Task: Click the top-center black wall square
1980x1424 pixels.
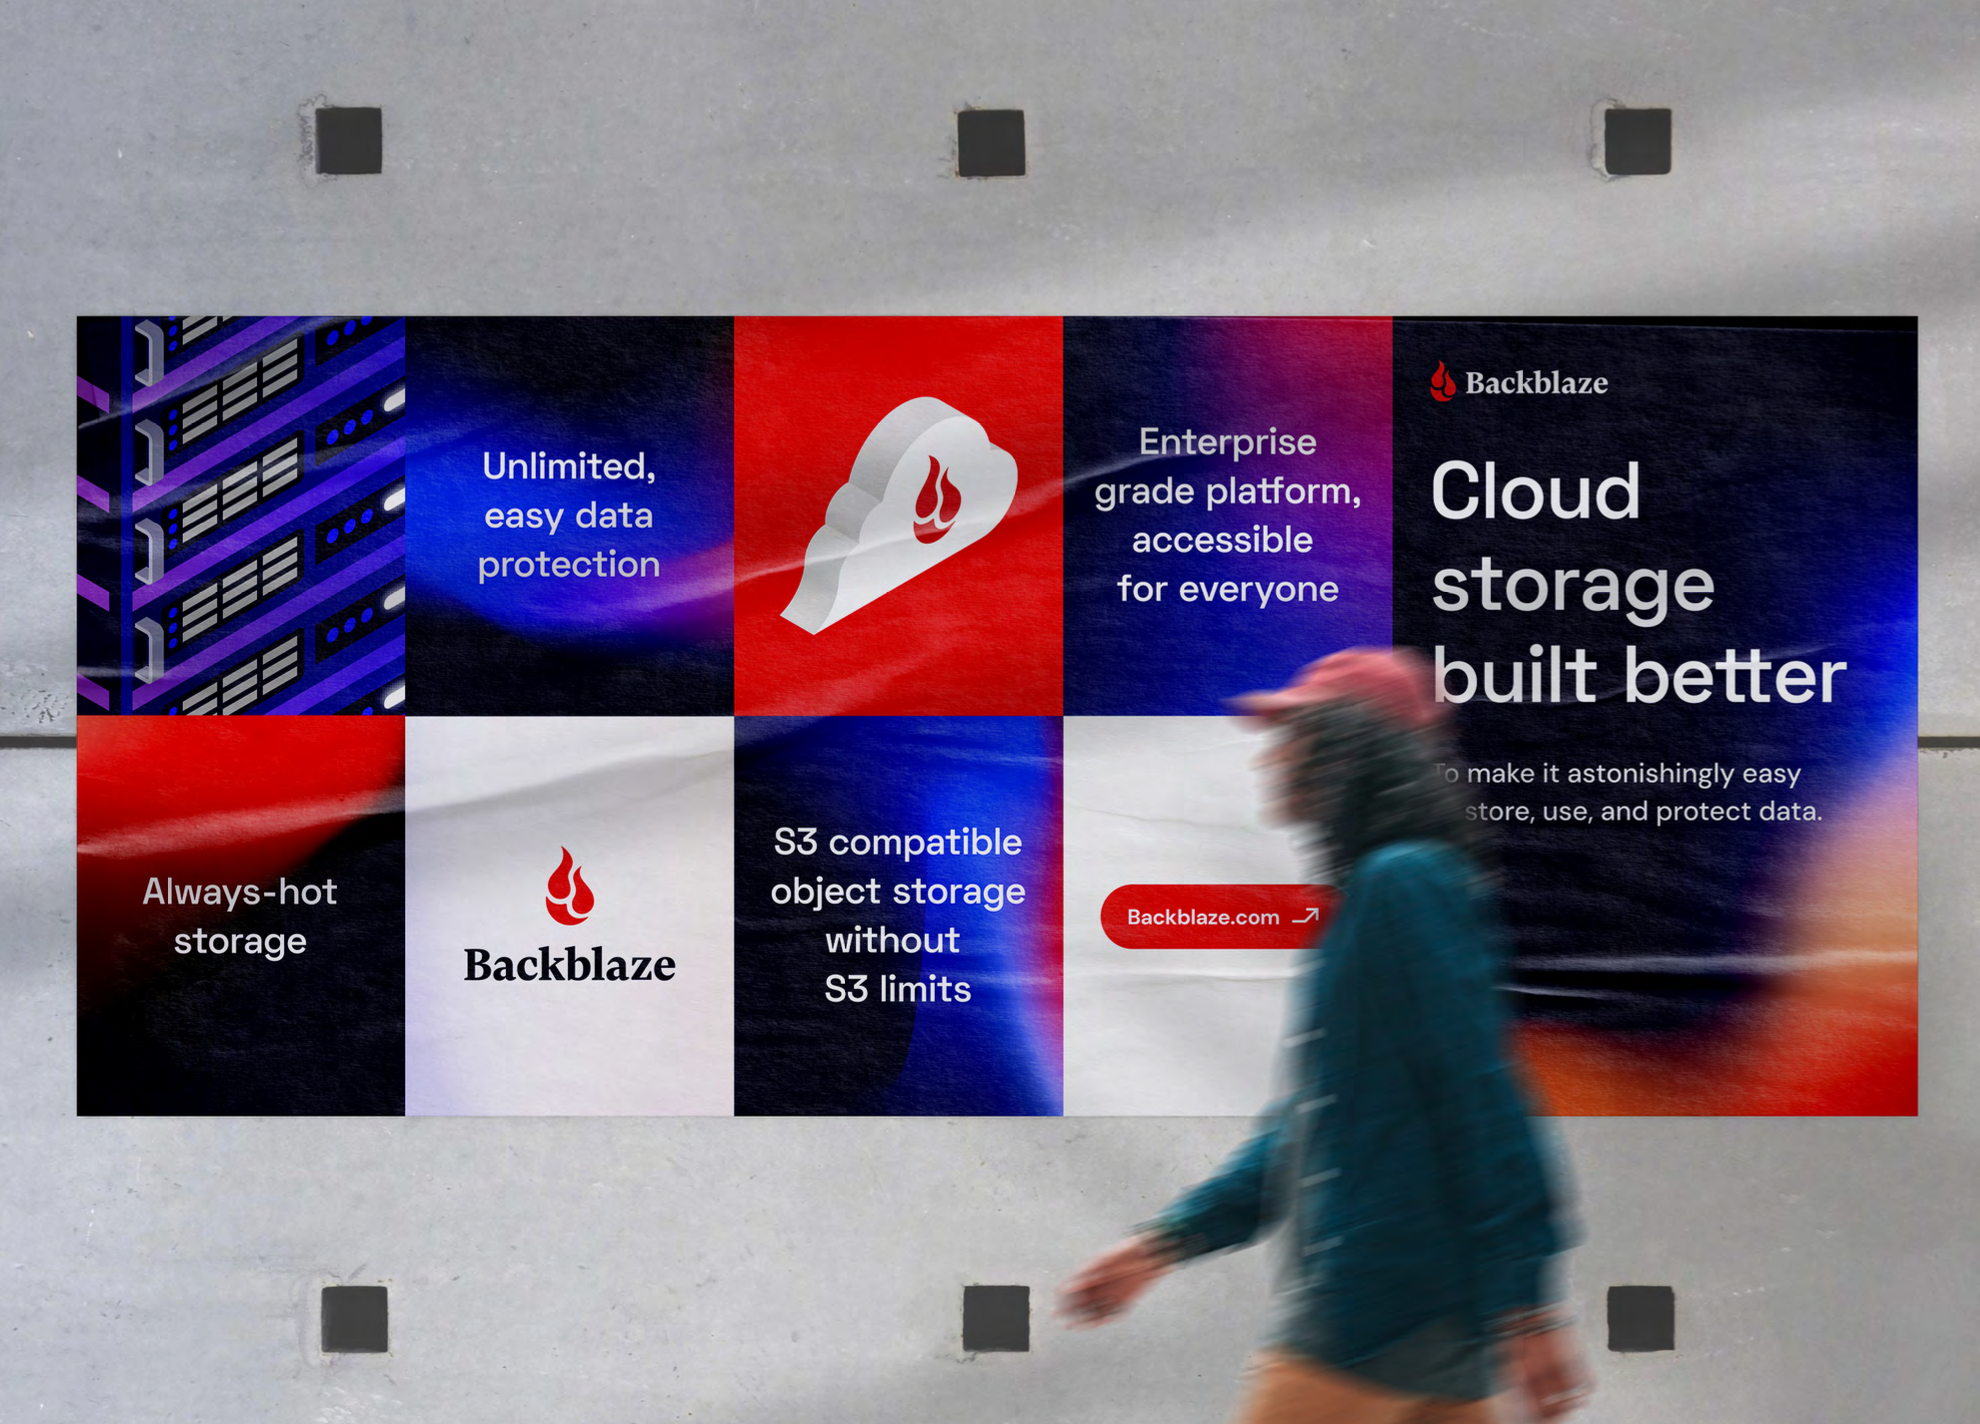Action: (991, 143)
